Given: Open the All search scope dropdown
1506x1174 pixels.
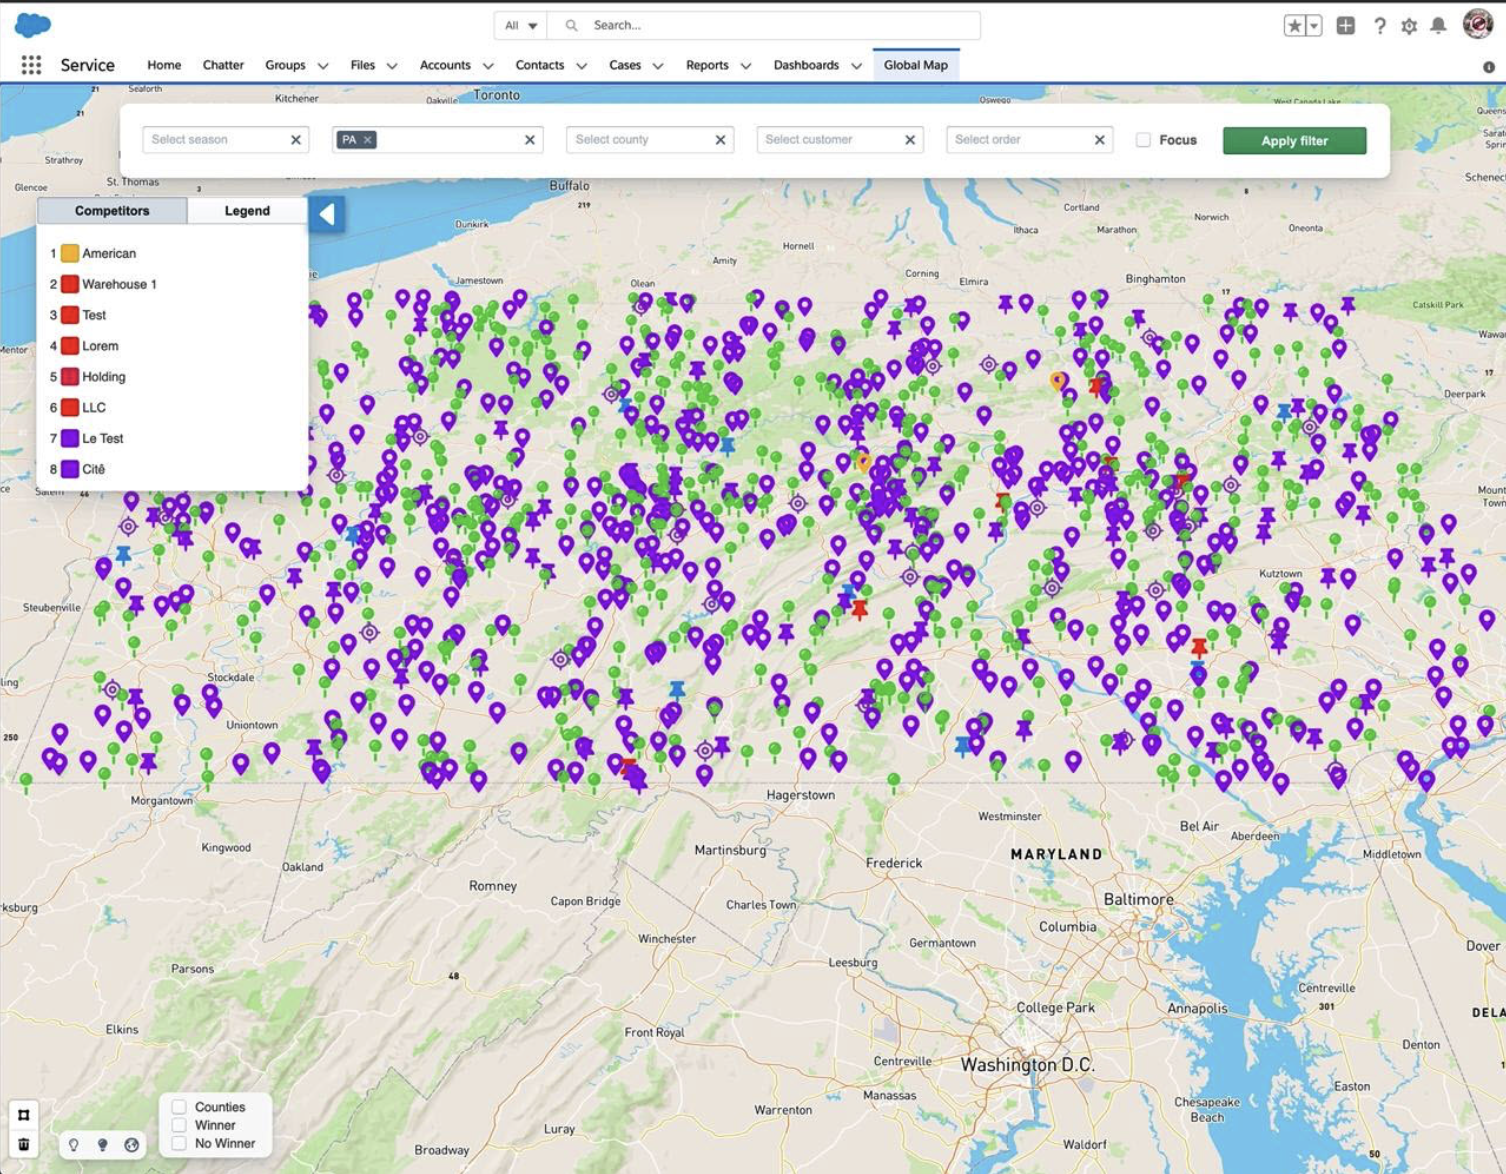Looking at the screenshot, I should click(x=520, y=26).
